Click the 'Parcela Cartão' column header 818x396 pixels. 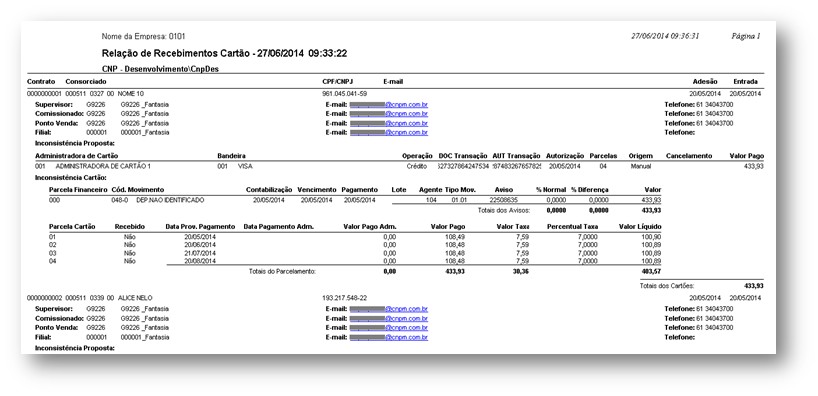tap(72, 227)
